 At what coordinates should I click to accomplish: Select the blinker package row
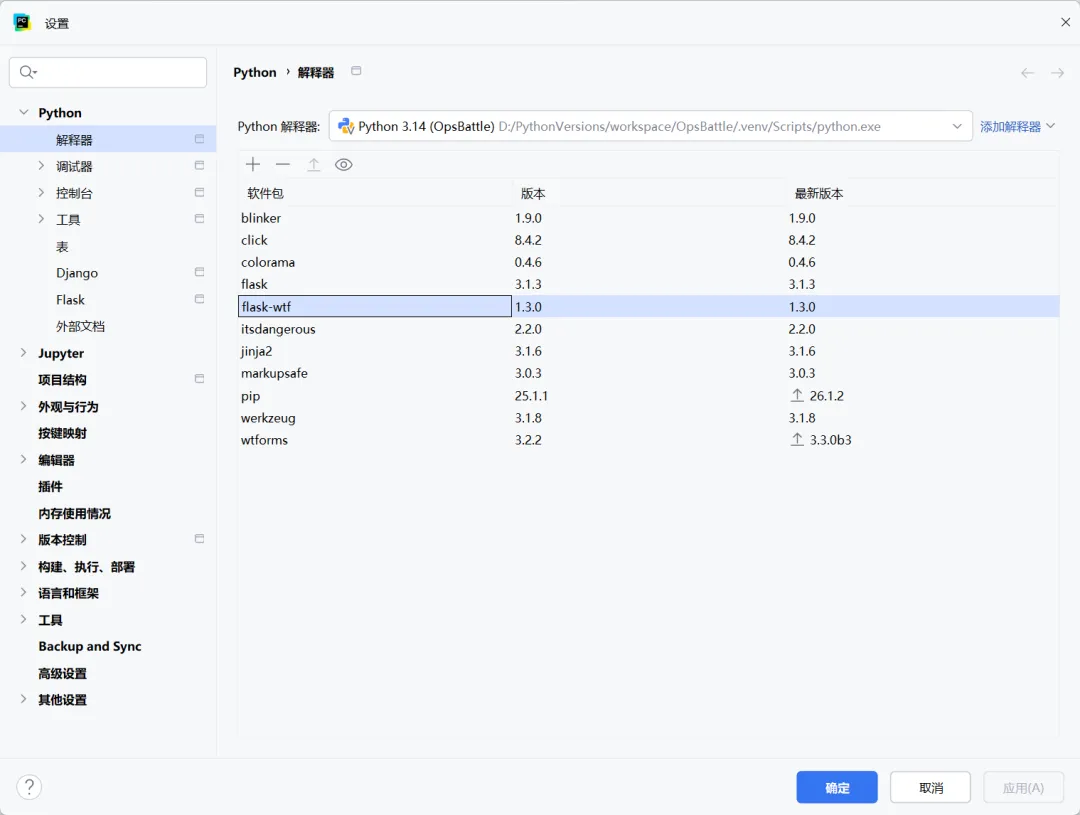coord(649,218)
